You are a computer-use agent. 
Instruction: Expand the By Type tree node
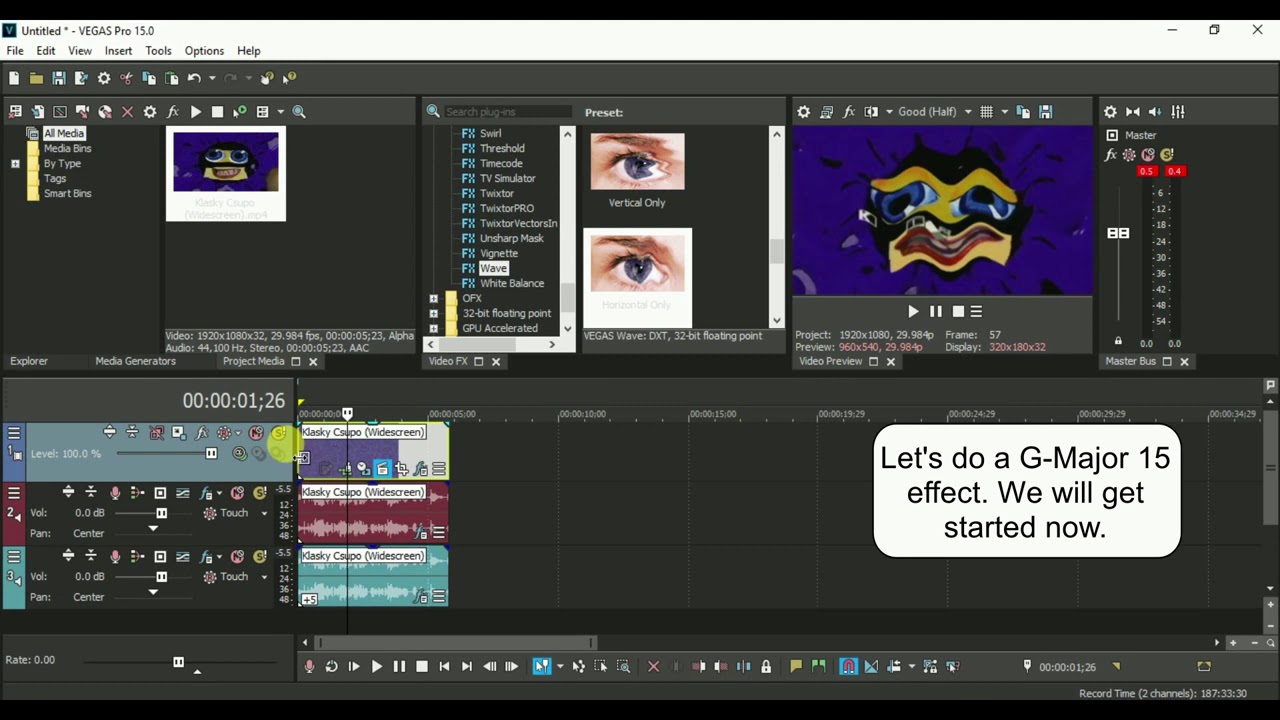15,163
